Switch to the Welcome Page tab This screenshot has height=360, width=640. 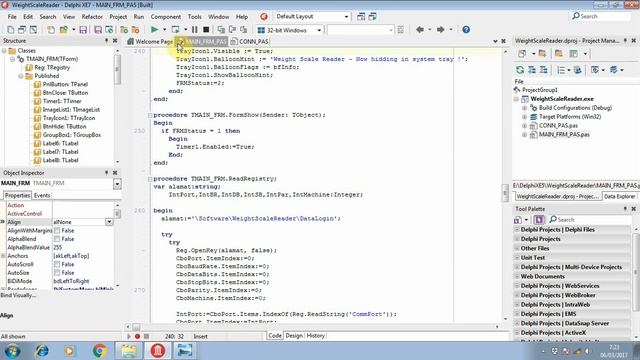coord(150,41)
